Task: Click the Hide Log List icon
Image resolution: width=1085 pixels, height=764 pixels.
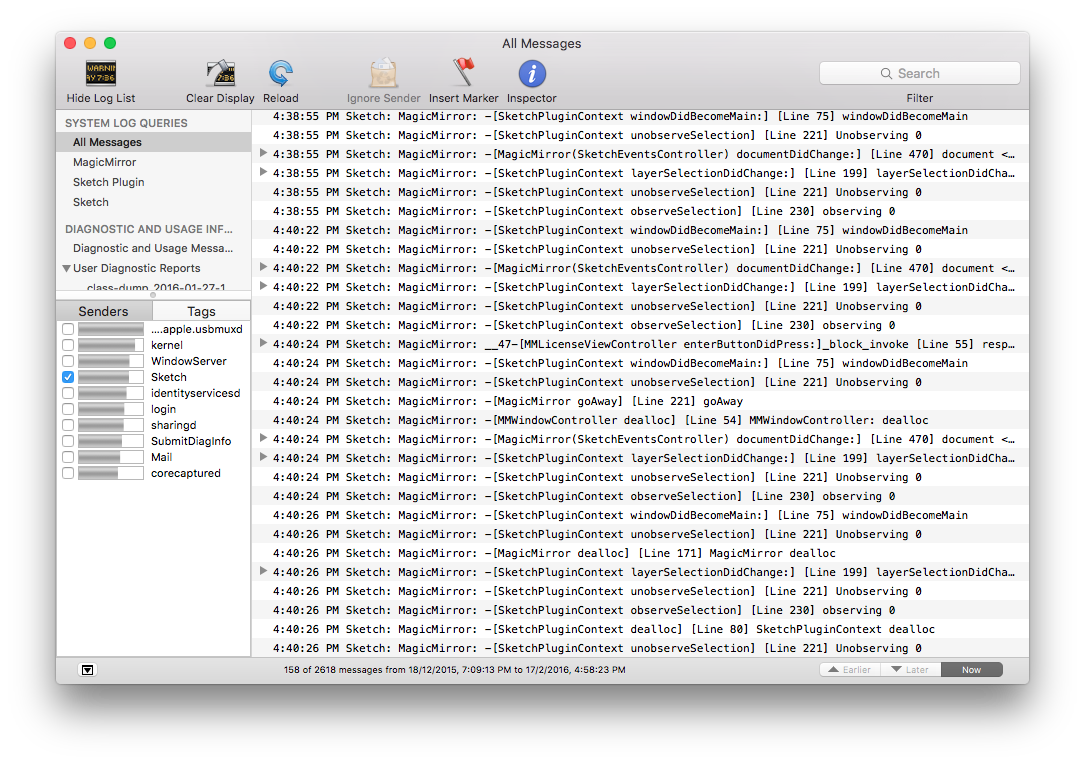Action: coord(101,73)
